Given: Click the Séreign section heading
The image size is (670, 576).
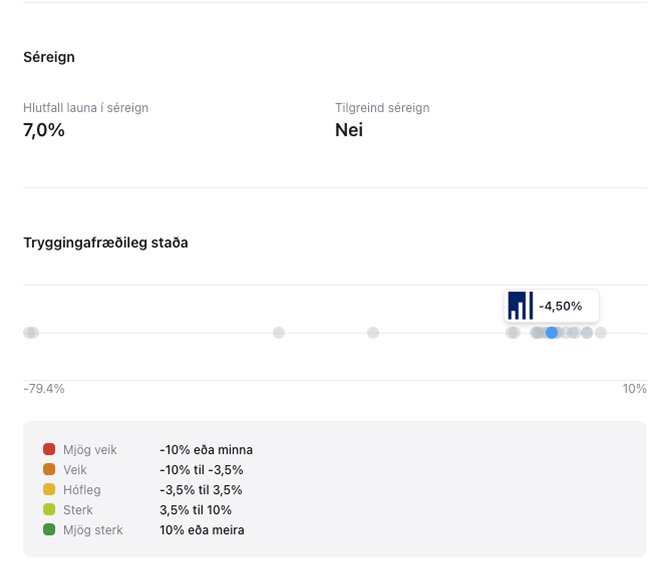Looking at the screenshot, I should pos(49,57).
